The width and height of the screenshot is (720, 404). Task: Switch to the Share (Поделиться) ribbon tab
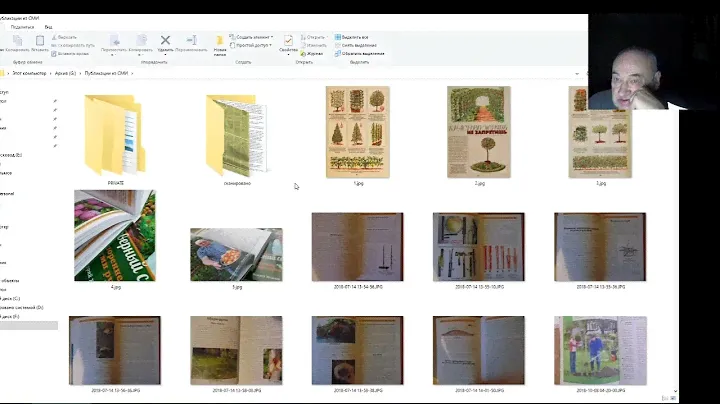click(23, 27)
